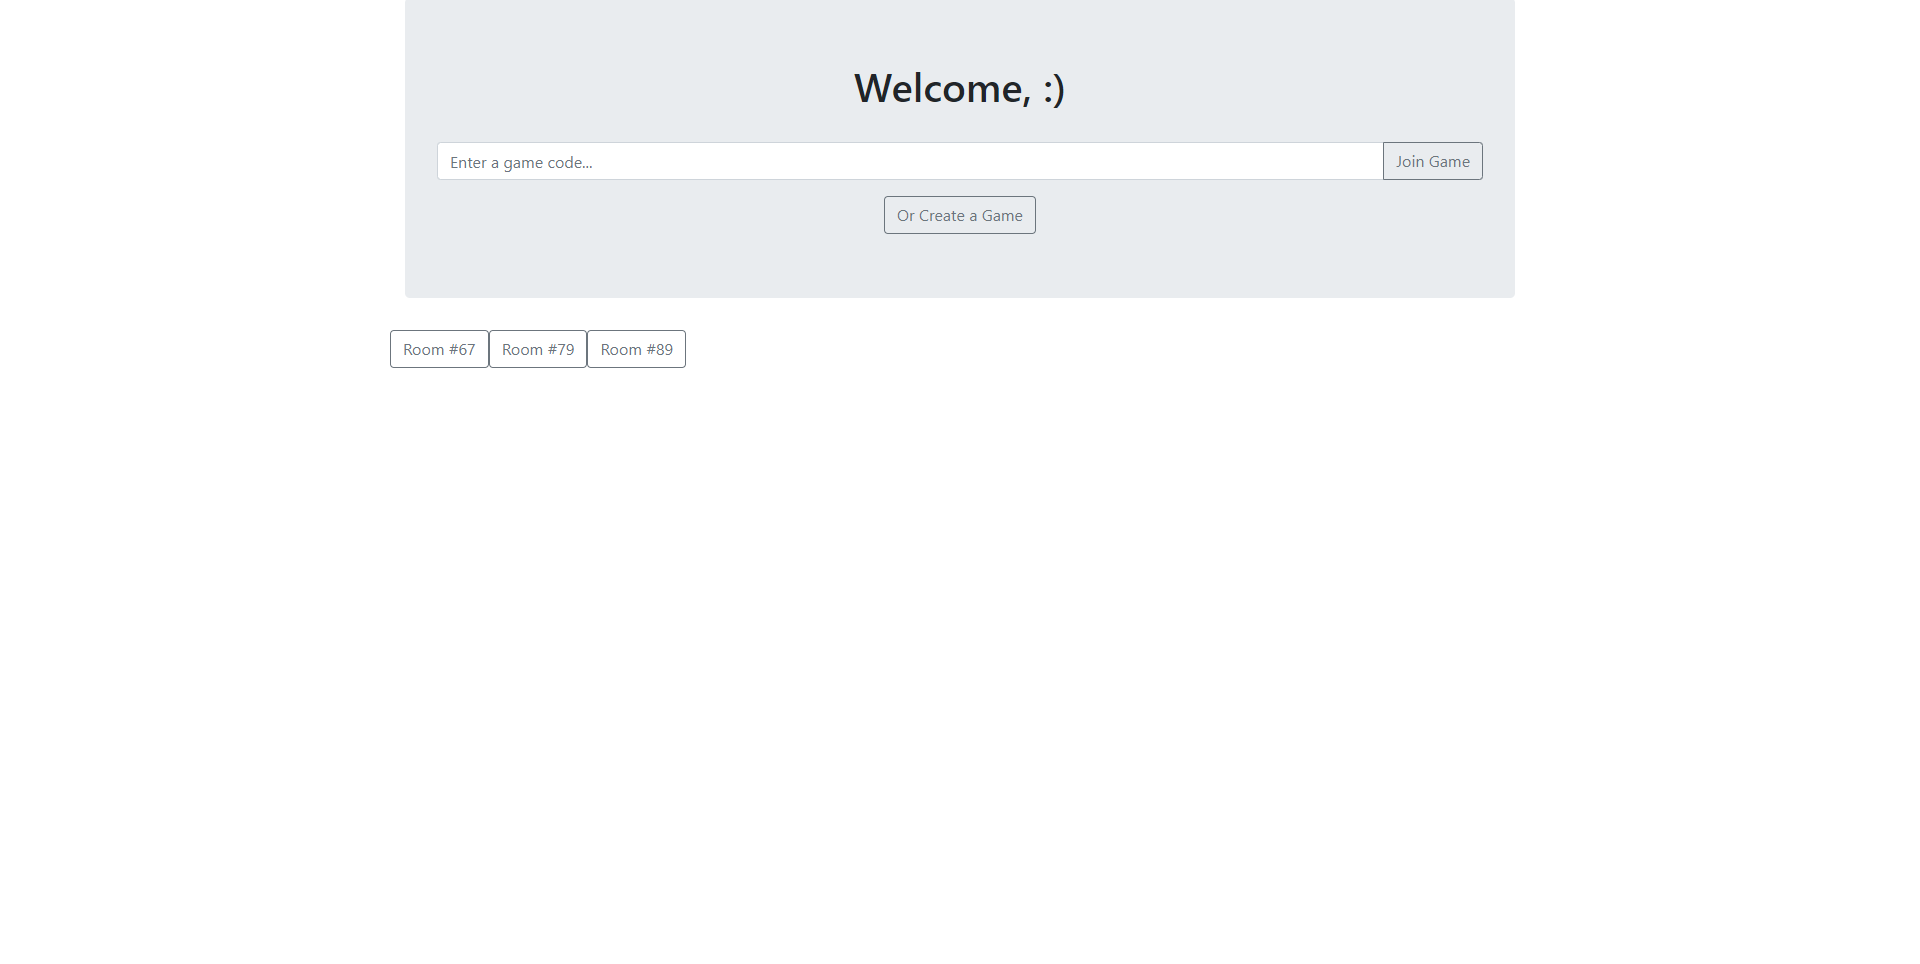Place cursor in game code placeholder text
The width and height of the screenshot is (1920, 964).
point(521,163)
